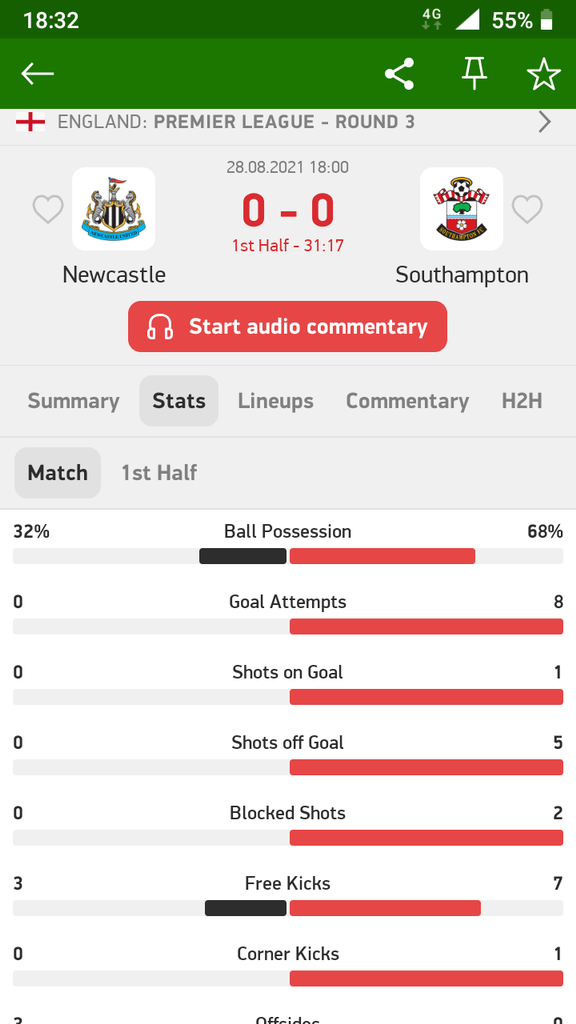Start audio commentary
This screenshot has width=576, height=1024.
tap(287, 327)
